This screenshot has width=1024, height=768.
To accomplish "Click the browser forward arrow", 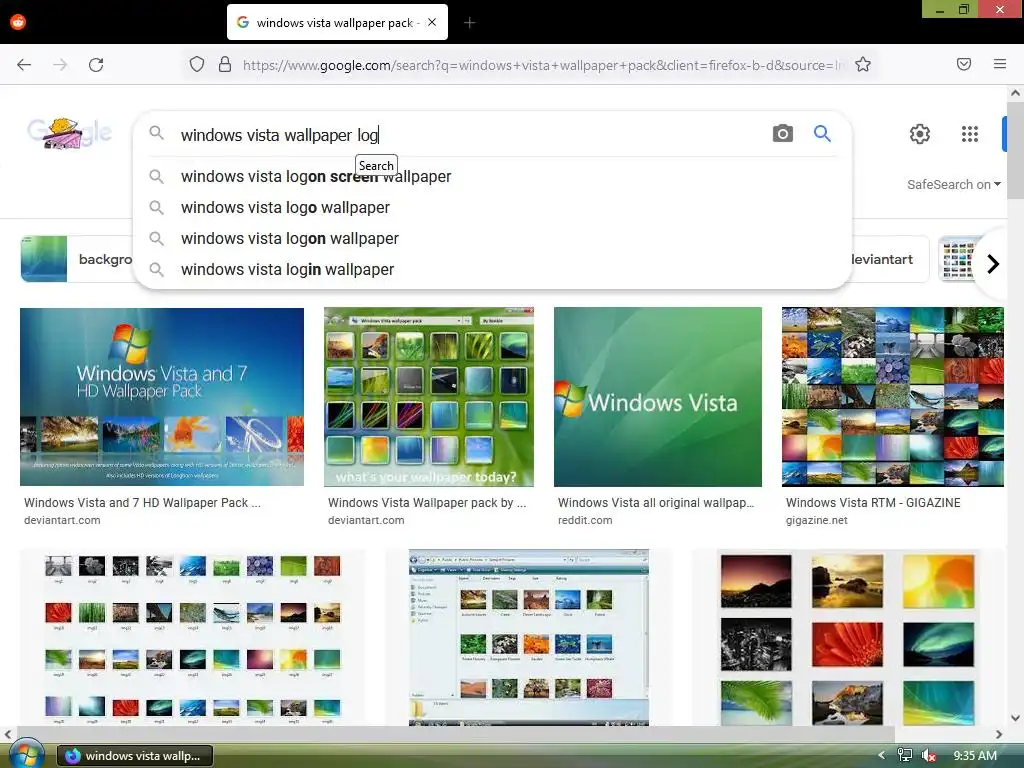I will pyautogui.click(x=60, y=65).
